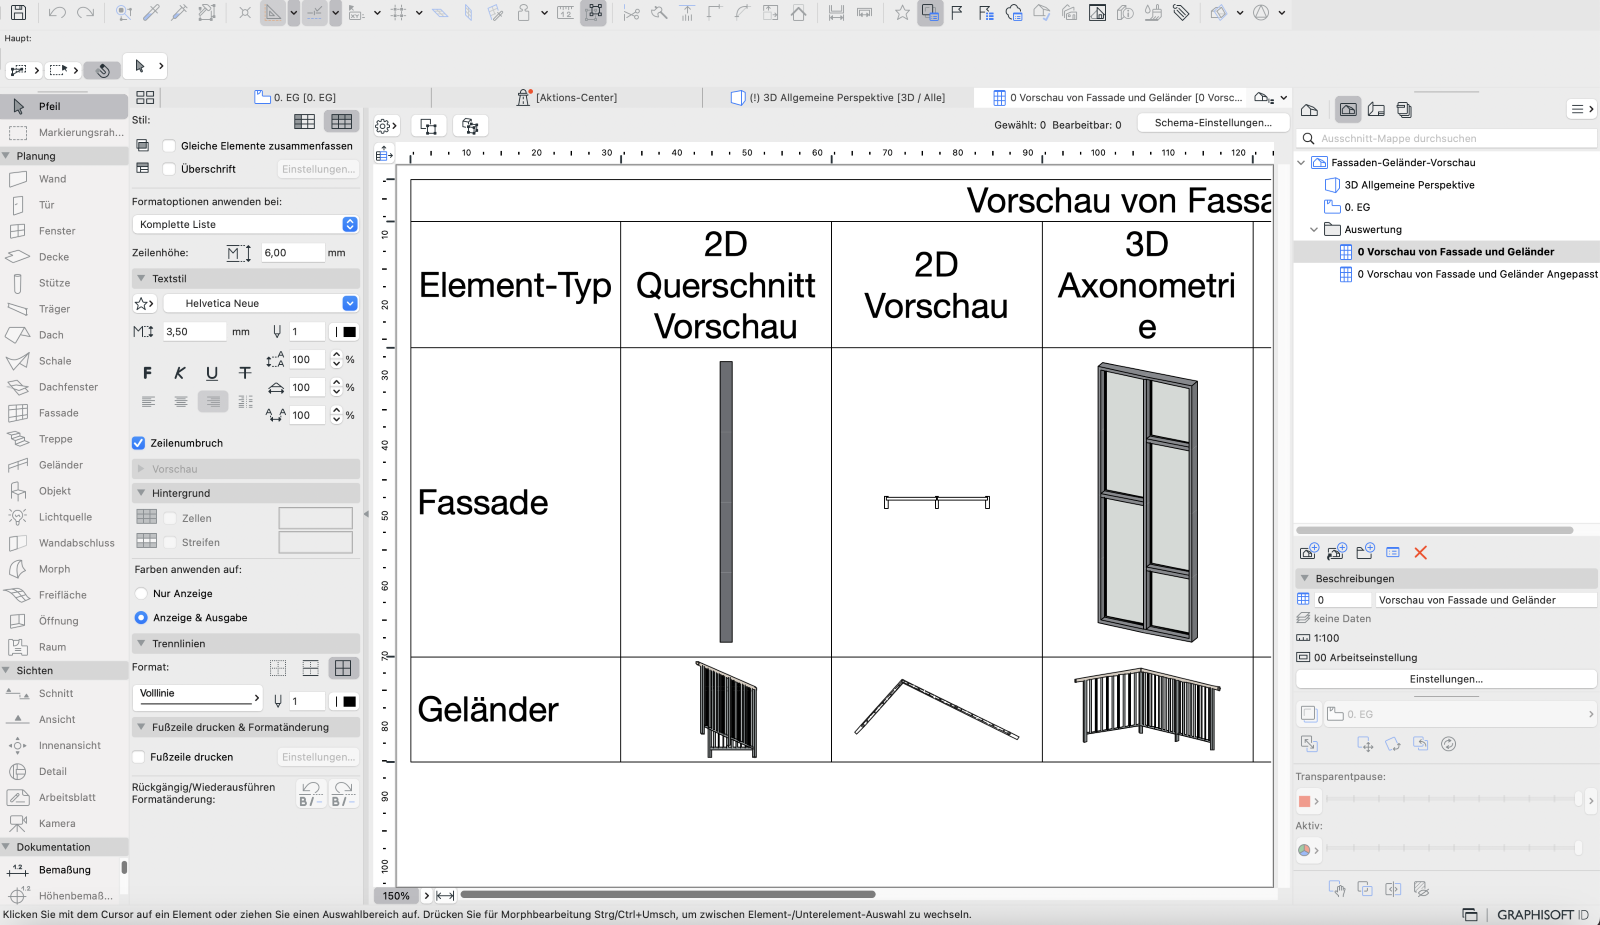Select the Bemaßung tool
This screenshot has width=1600, height=925.
click(64, 870)
